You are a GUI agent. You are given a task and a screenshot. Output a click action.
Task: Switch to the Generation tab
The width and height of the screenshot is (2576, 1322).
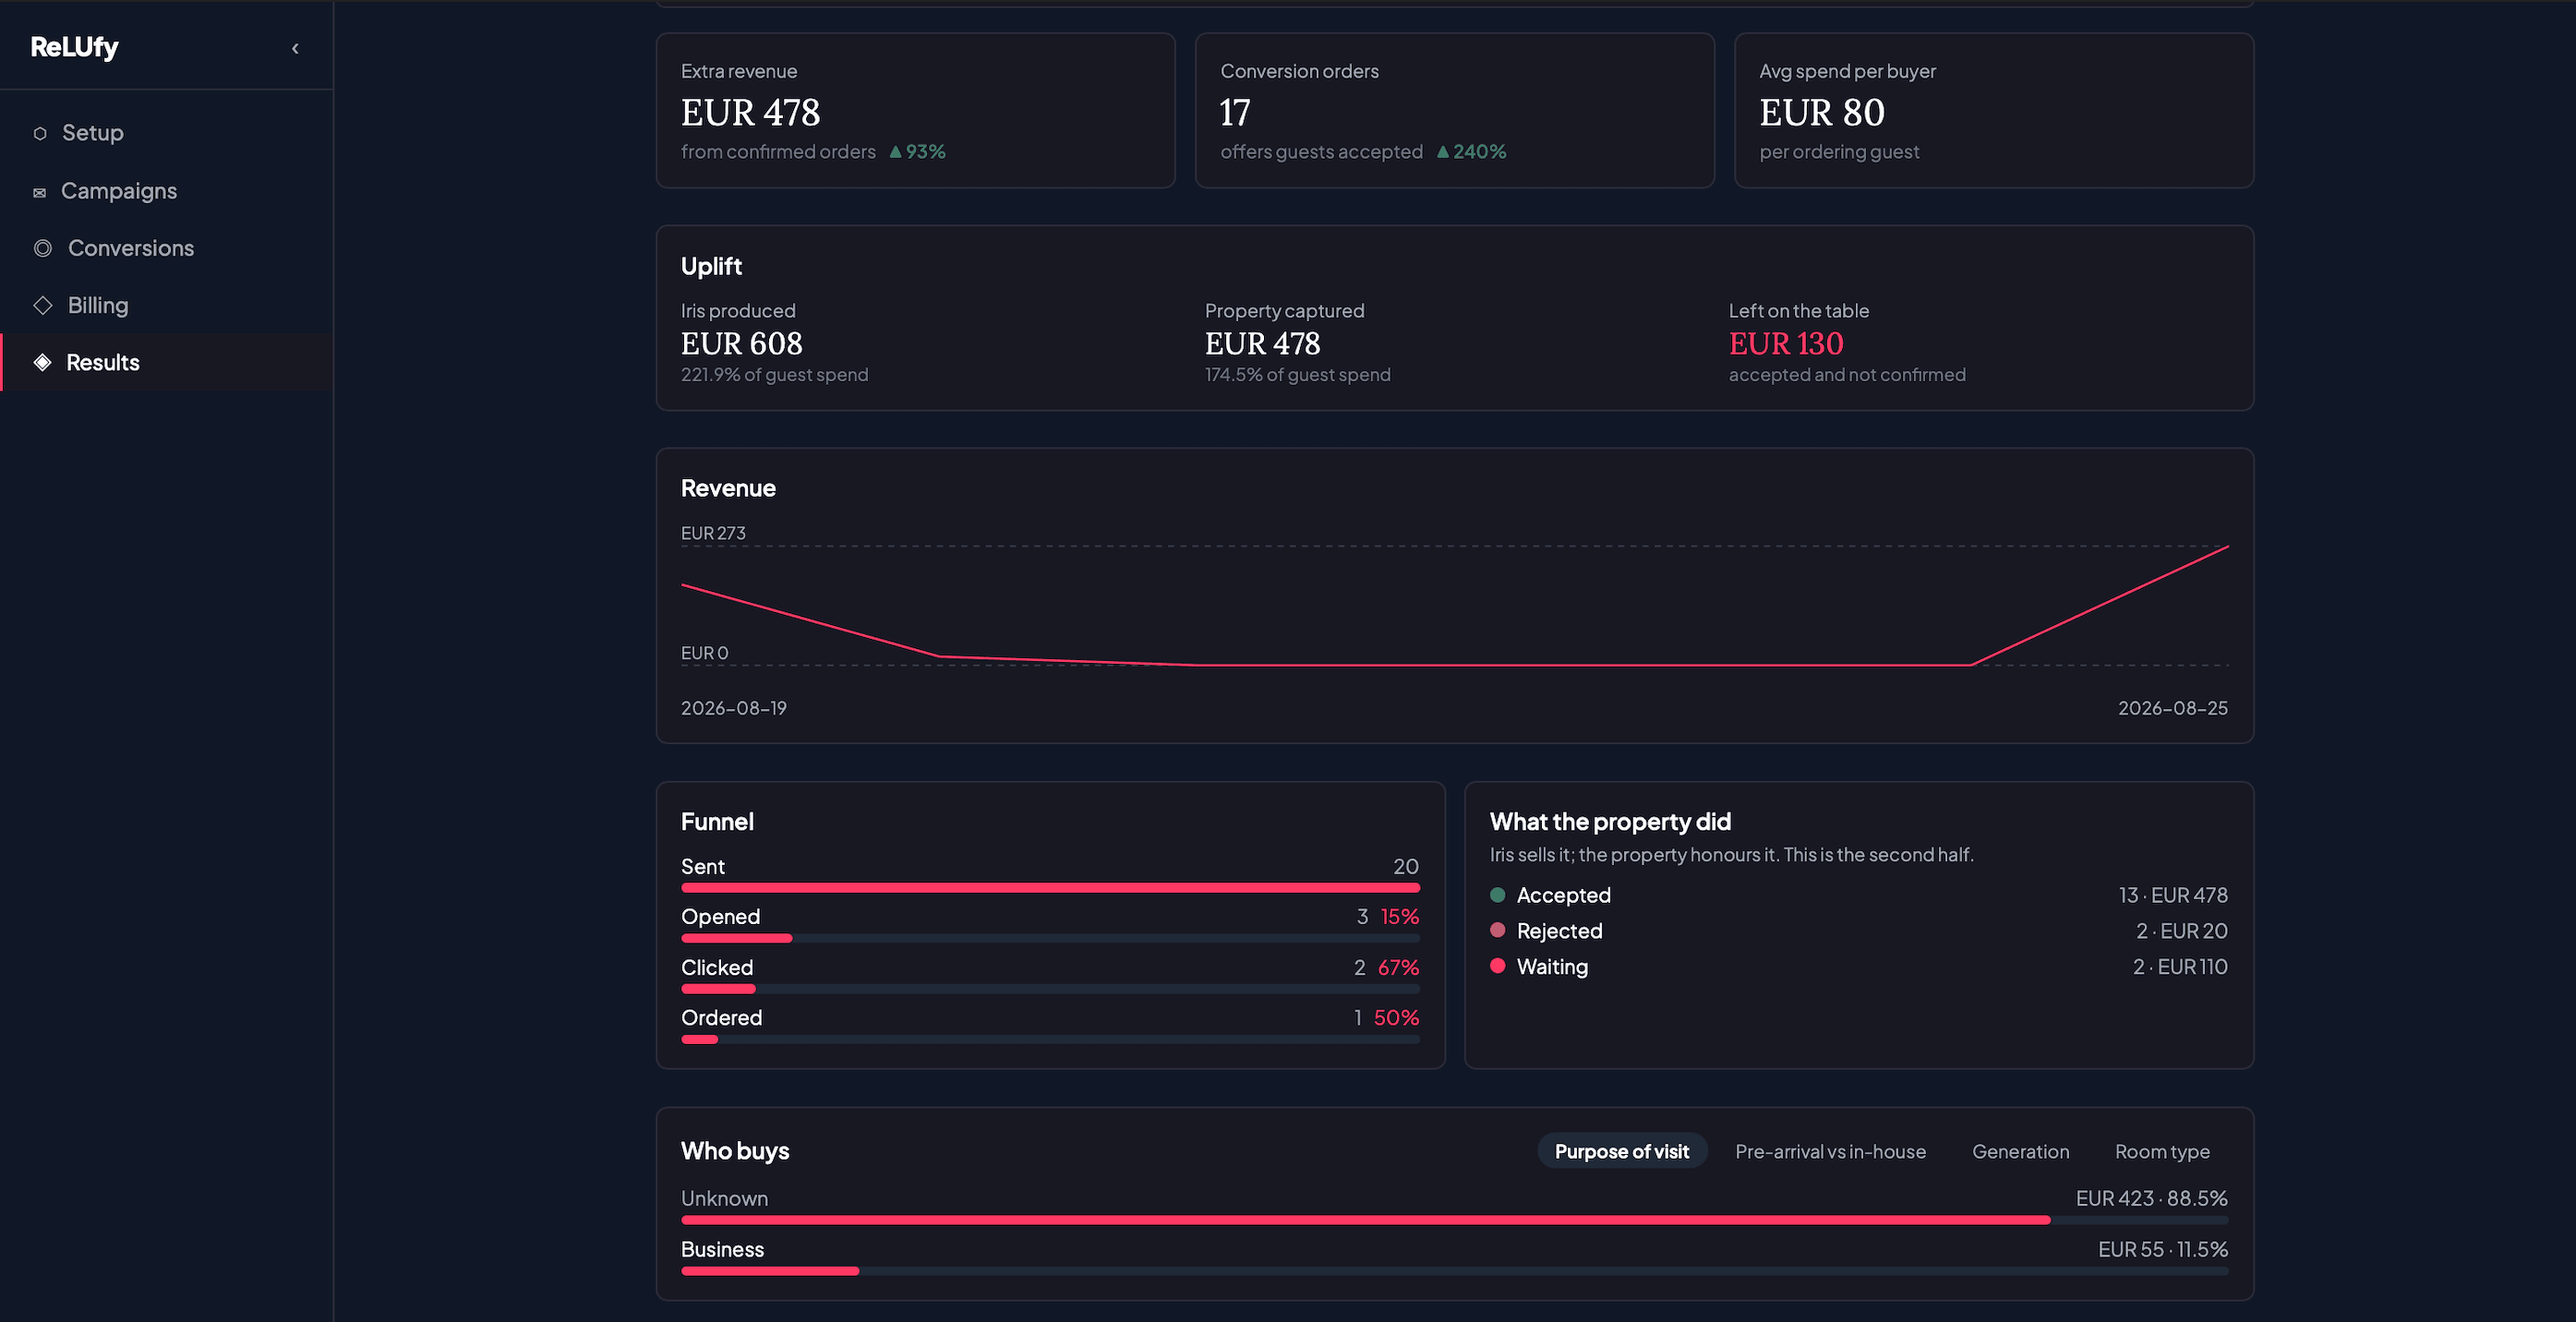point(2020,1151)
